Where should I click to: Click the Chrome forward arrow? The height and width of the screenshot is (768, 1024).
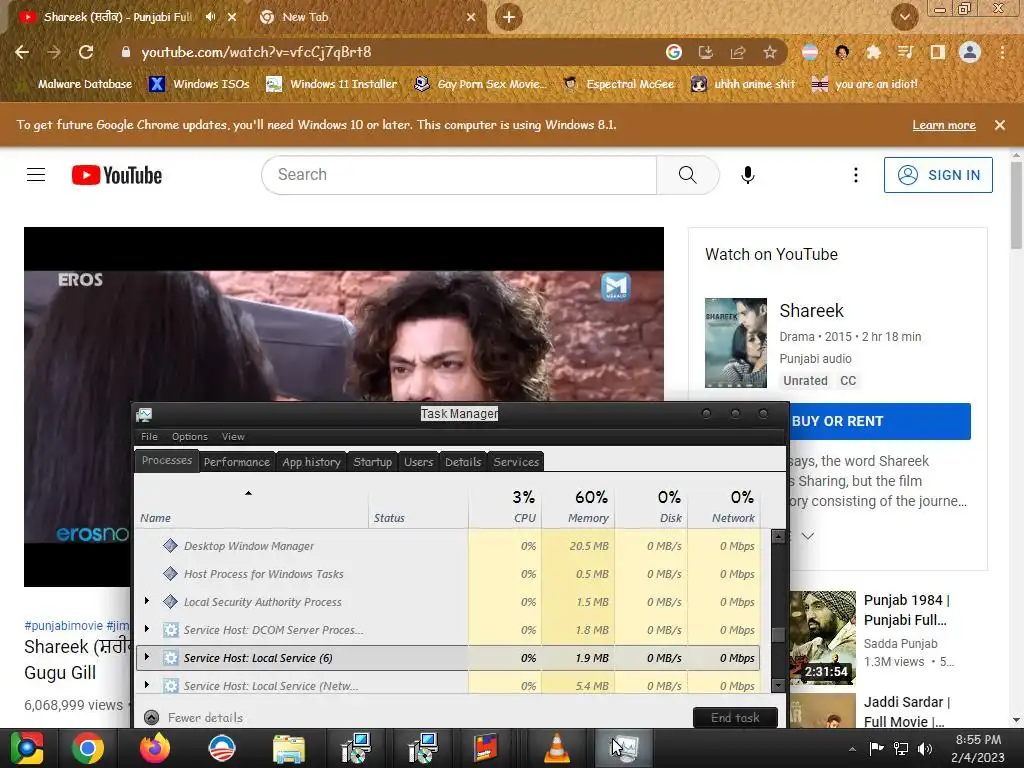[x=54, y=52]
